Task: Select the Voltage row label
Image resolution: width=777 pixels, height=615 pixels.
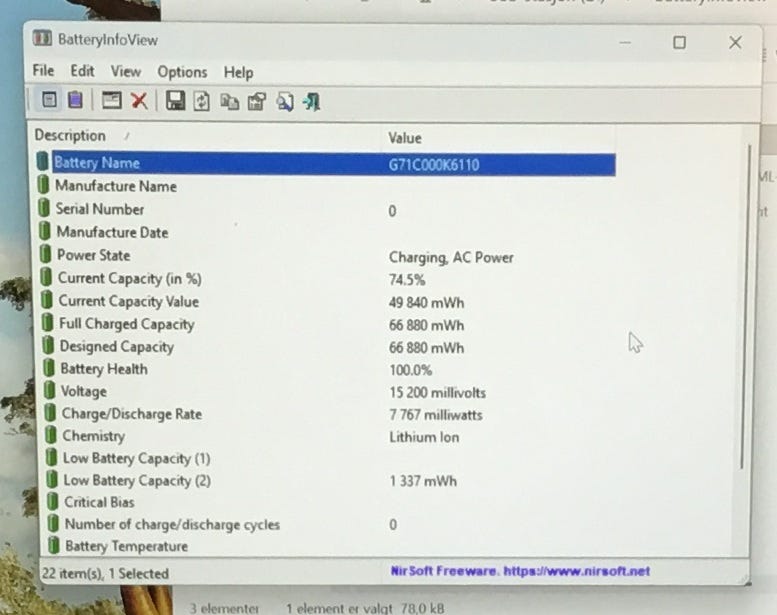Action: pos(84,391)
